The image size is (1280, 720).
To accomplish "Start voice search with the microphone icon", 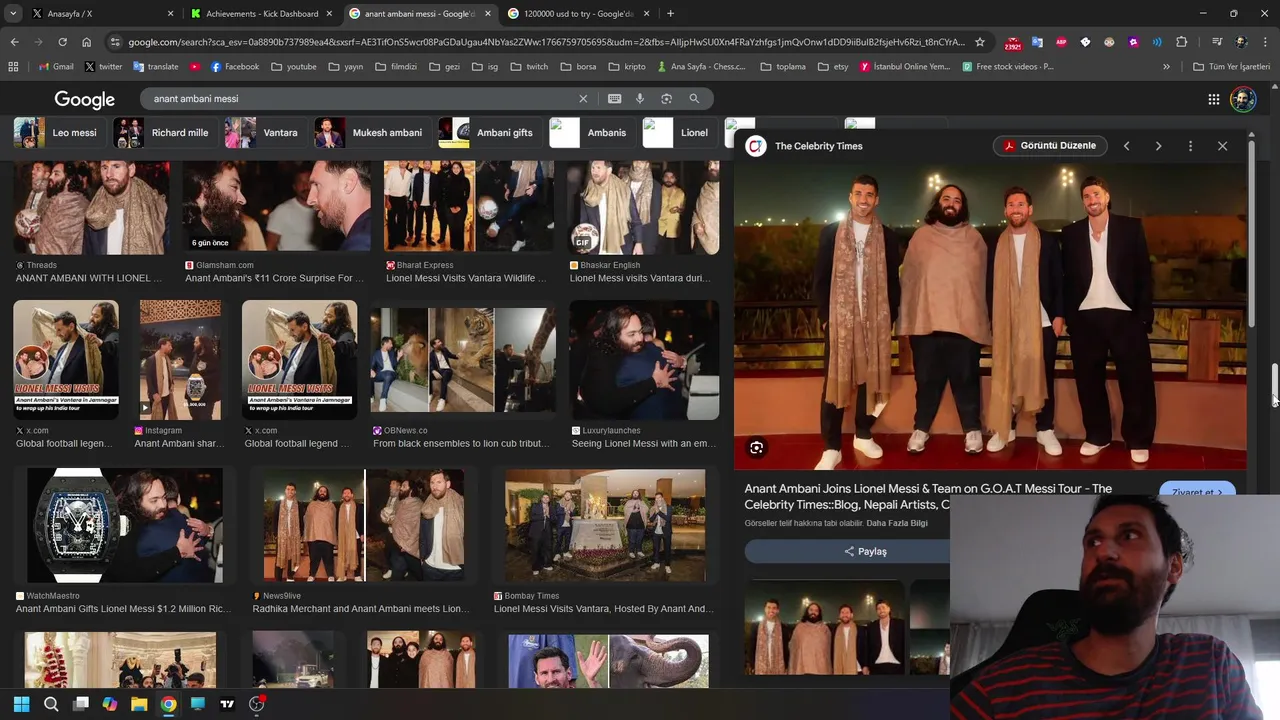I will click(x=640, y=99).
